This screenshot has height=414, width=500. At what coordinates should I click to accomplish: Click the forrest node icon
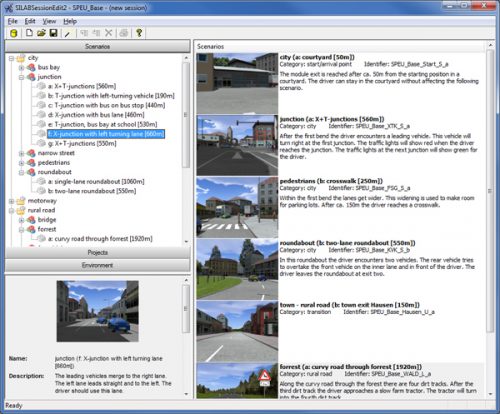click(31, 229)
